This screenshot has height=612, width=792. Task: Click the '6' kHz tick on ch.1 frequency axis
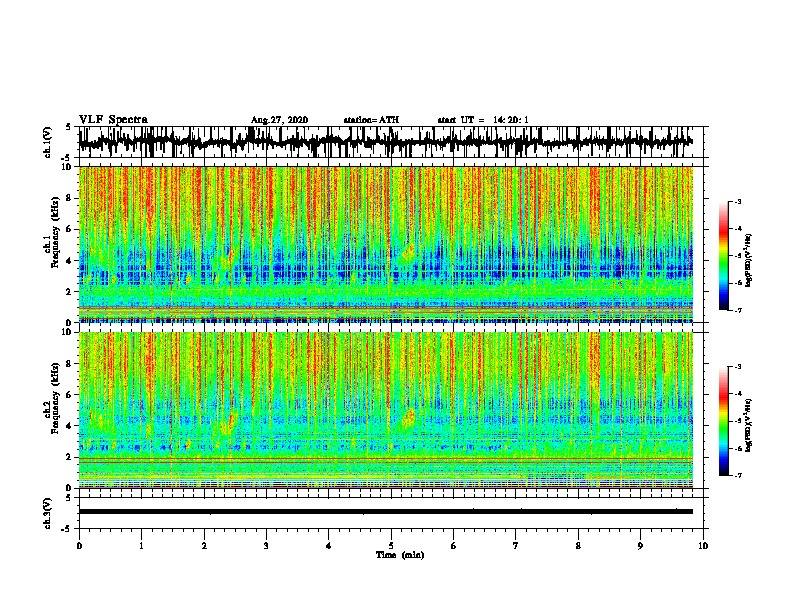[x=69, y=230]
